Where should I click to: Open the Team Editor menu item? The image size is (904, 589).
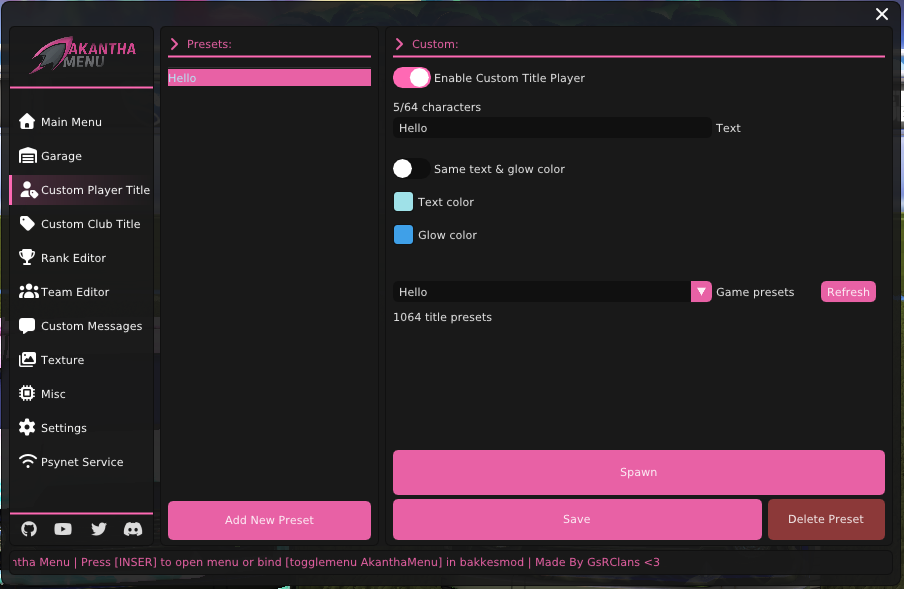[x=75, y=292]
